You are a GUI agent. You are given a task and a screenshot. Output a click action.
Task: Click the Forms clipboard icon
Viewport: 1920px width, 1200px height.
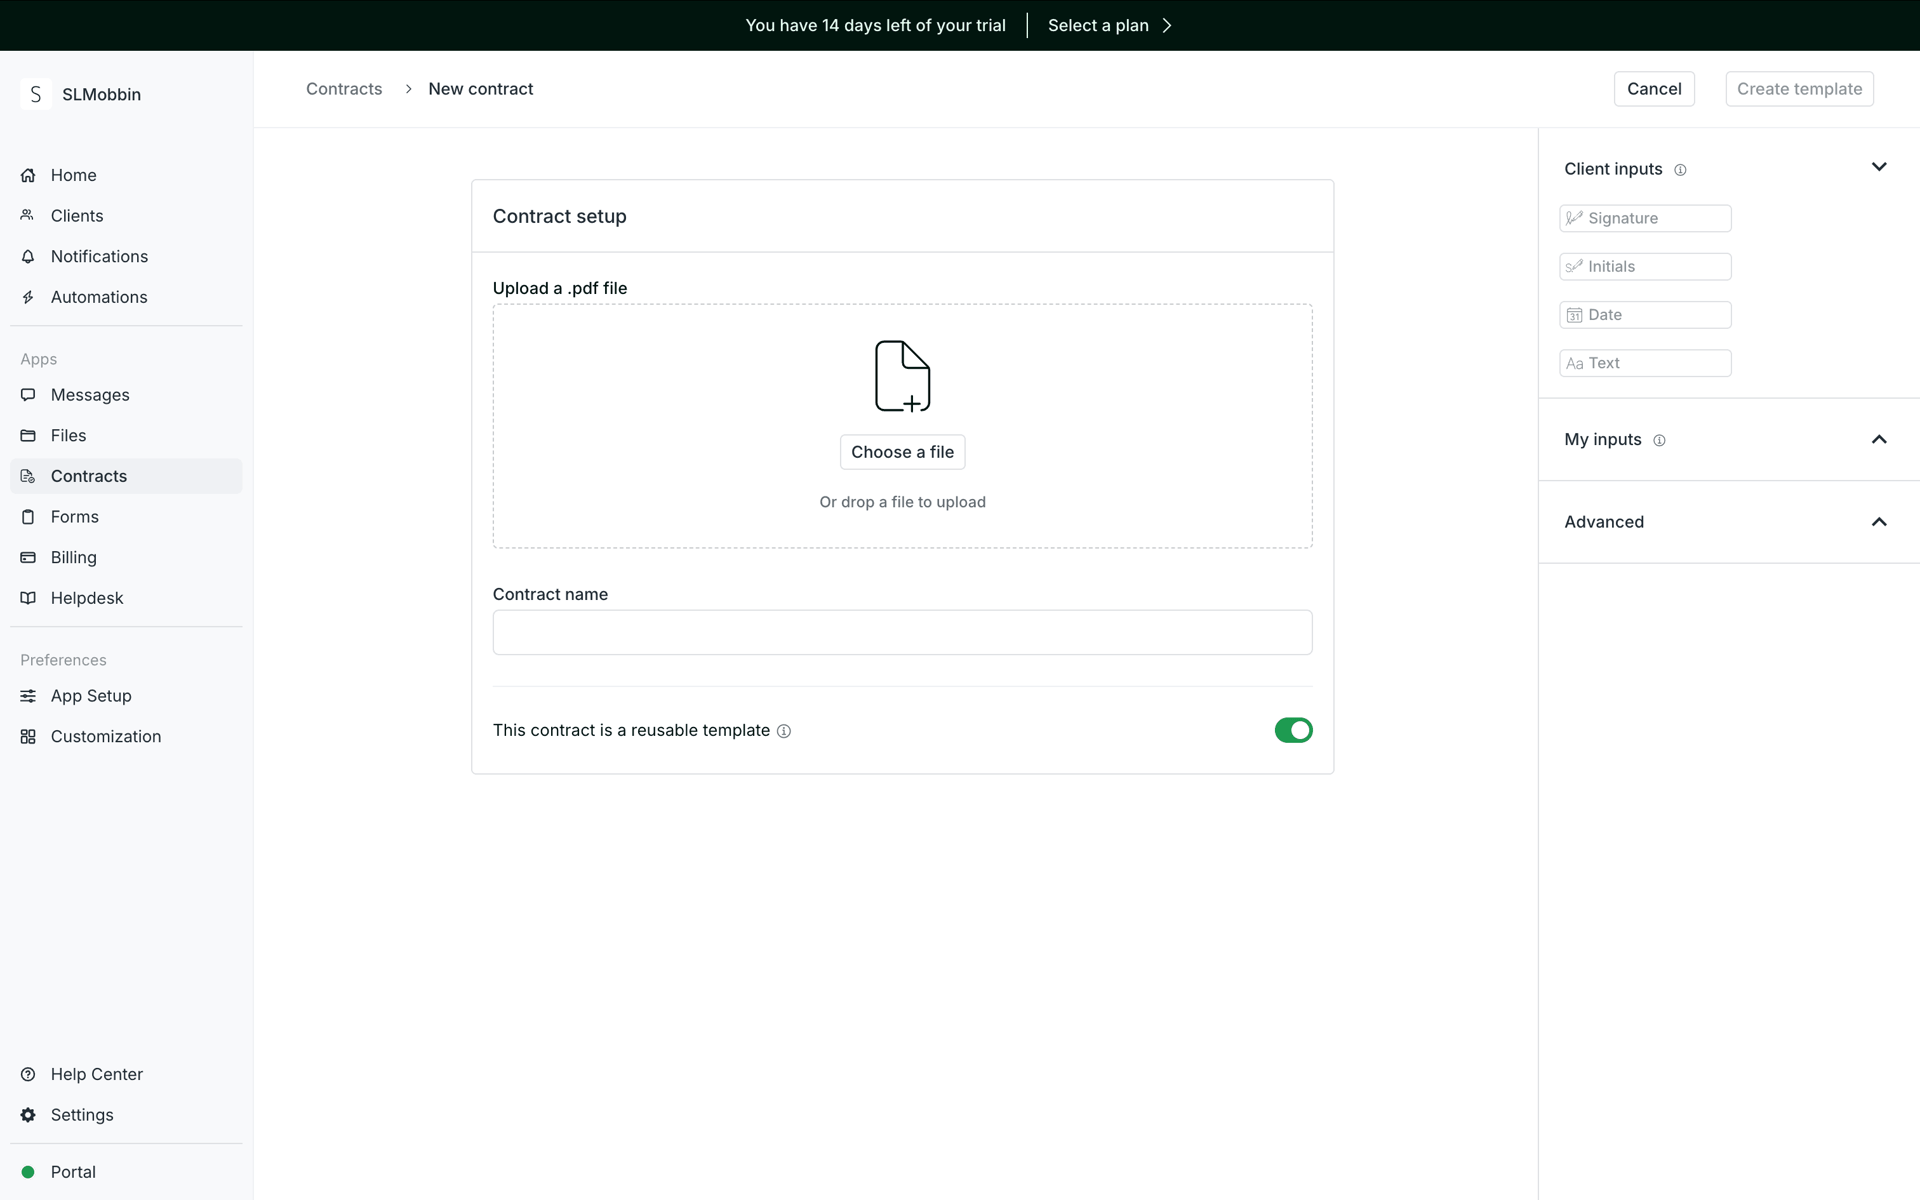click(28, 517)
